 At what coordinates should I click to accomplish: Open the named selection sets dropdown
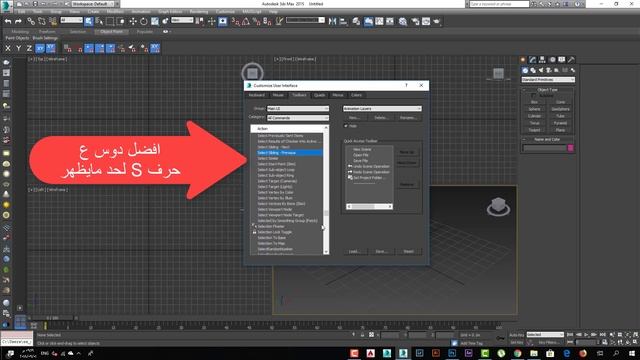tap(305, 20)
